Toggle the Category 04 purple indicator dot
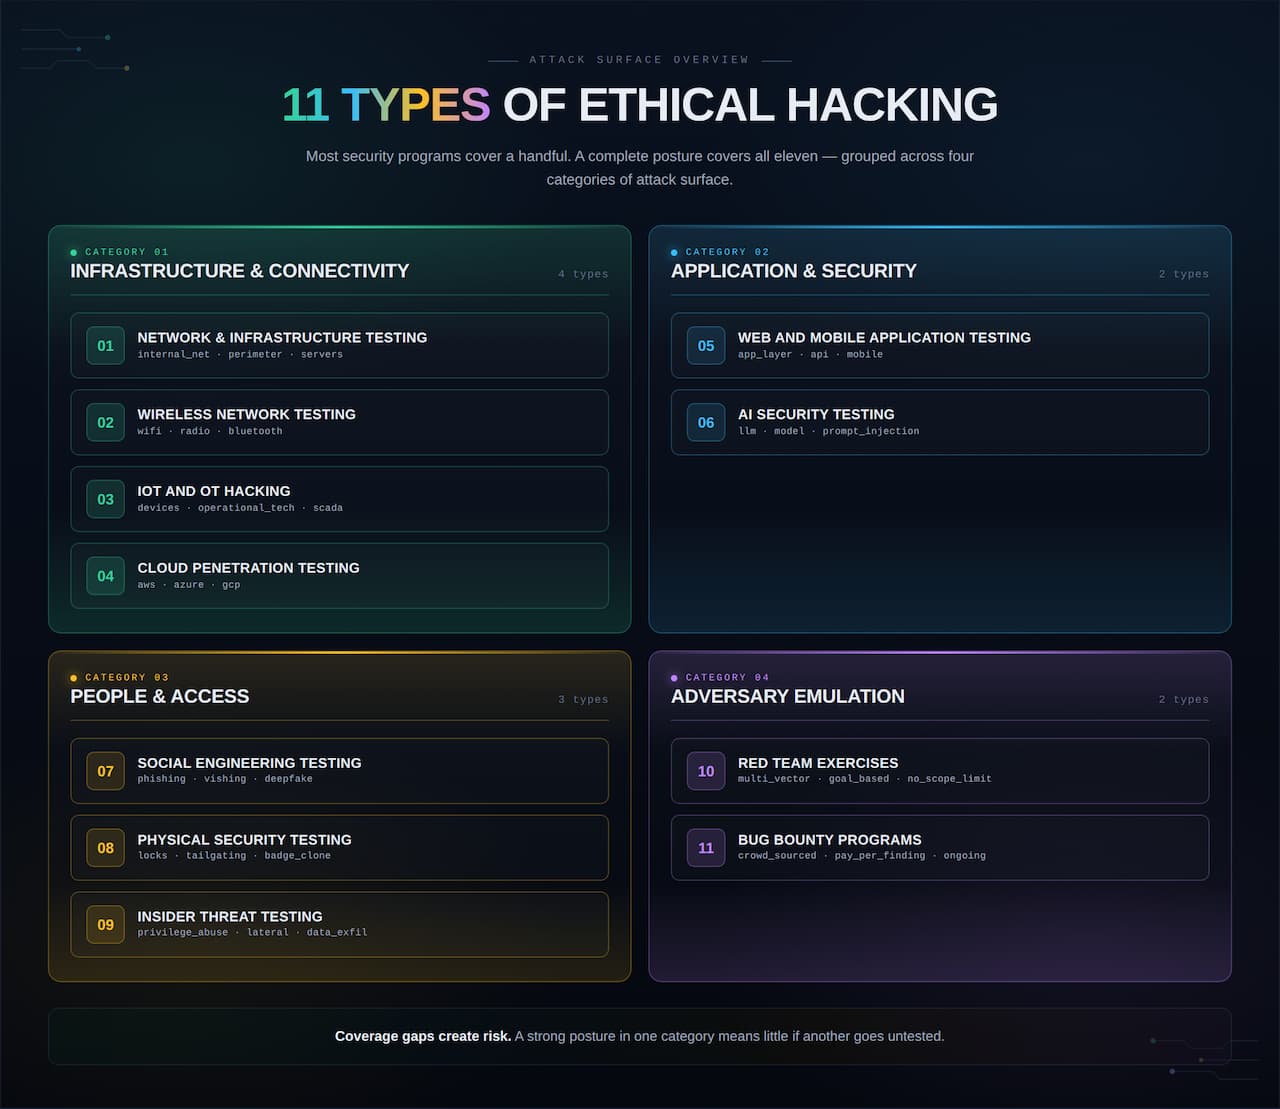The height and width of the screenshot is (1109, 1280). 674,677
